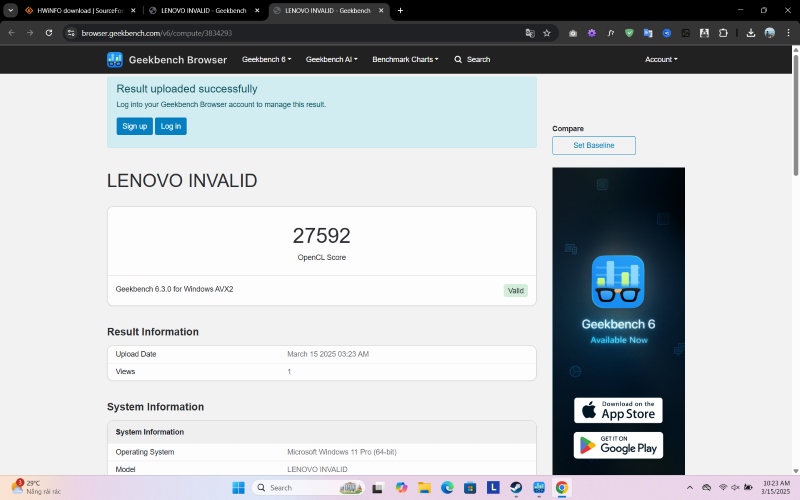Image resolution: width=800 pixels, height=500 pixels.
Task: Click the Geekbench Browser logo icon
Action: pyautogui.click(x=115, y=60)
